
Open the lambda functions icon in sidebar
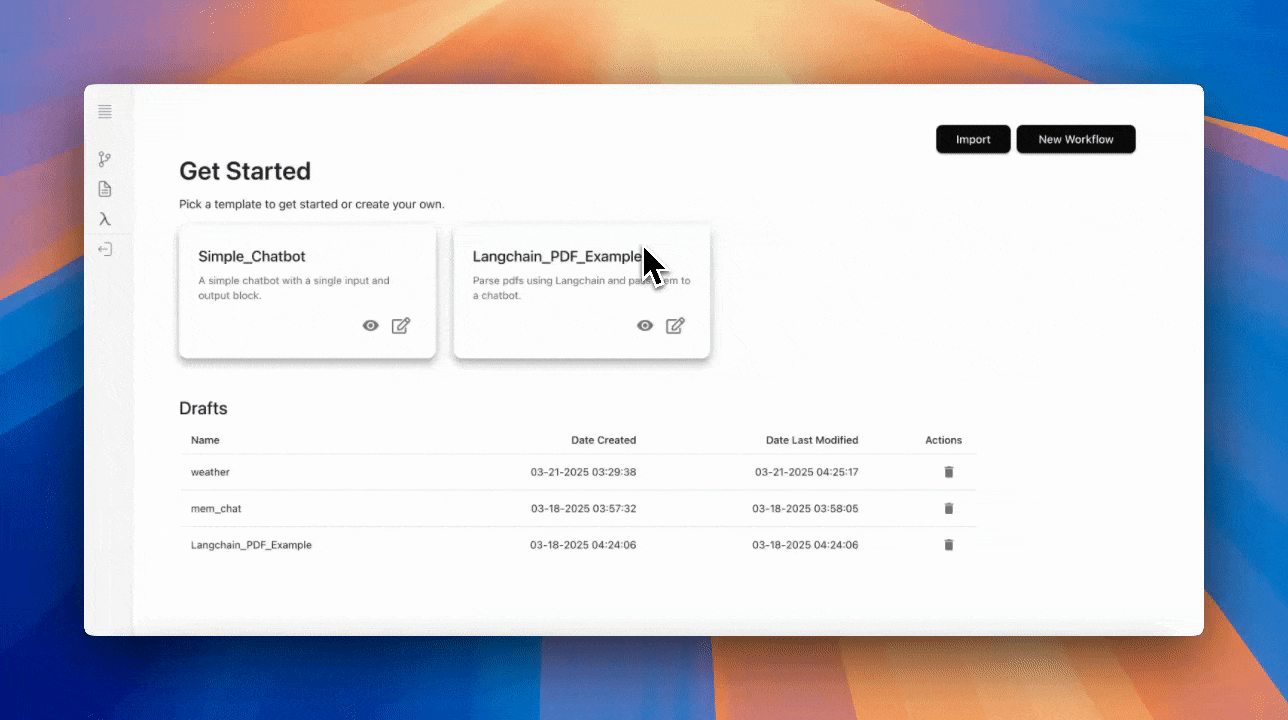pyautogui.click(x=105, y=219)
